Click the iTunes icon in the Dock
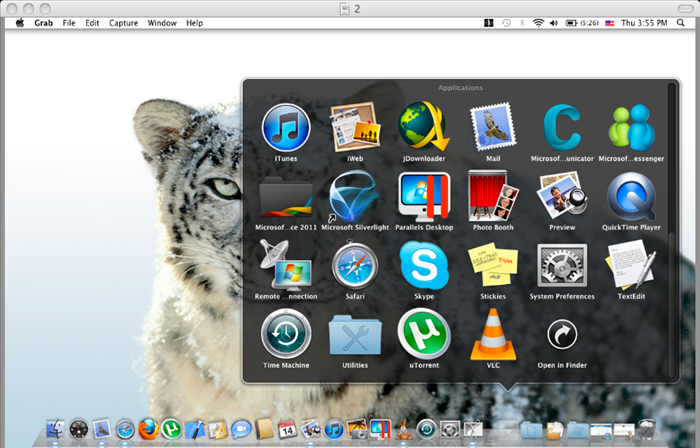 pos(333,430)
